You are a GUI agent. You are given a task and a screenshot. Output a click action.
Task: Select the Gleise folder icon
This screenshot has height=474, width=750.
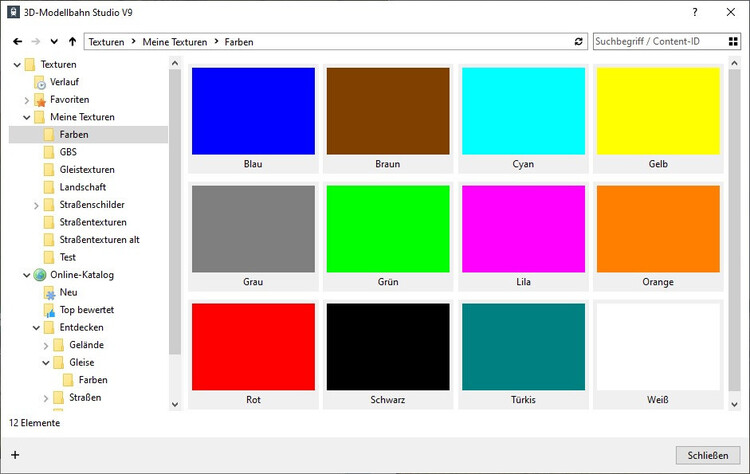pos(58,363)
